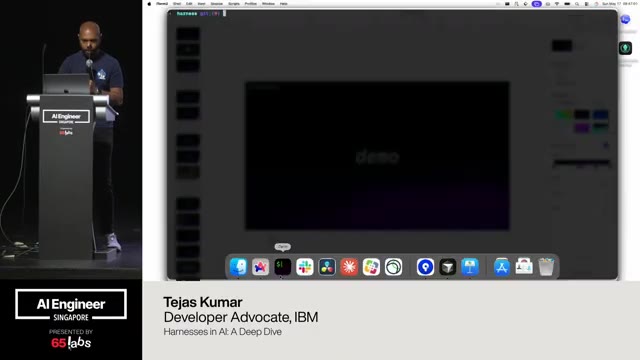Click the battery status icon

pos(567,4)
